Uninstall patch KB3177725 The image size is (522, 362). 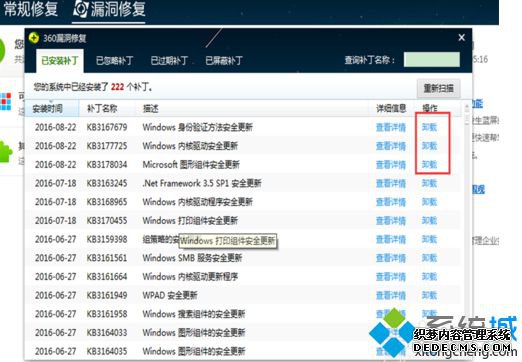pos(429,146)
